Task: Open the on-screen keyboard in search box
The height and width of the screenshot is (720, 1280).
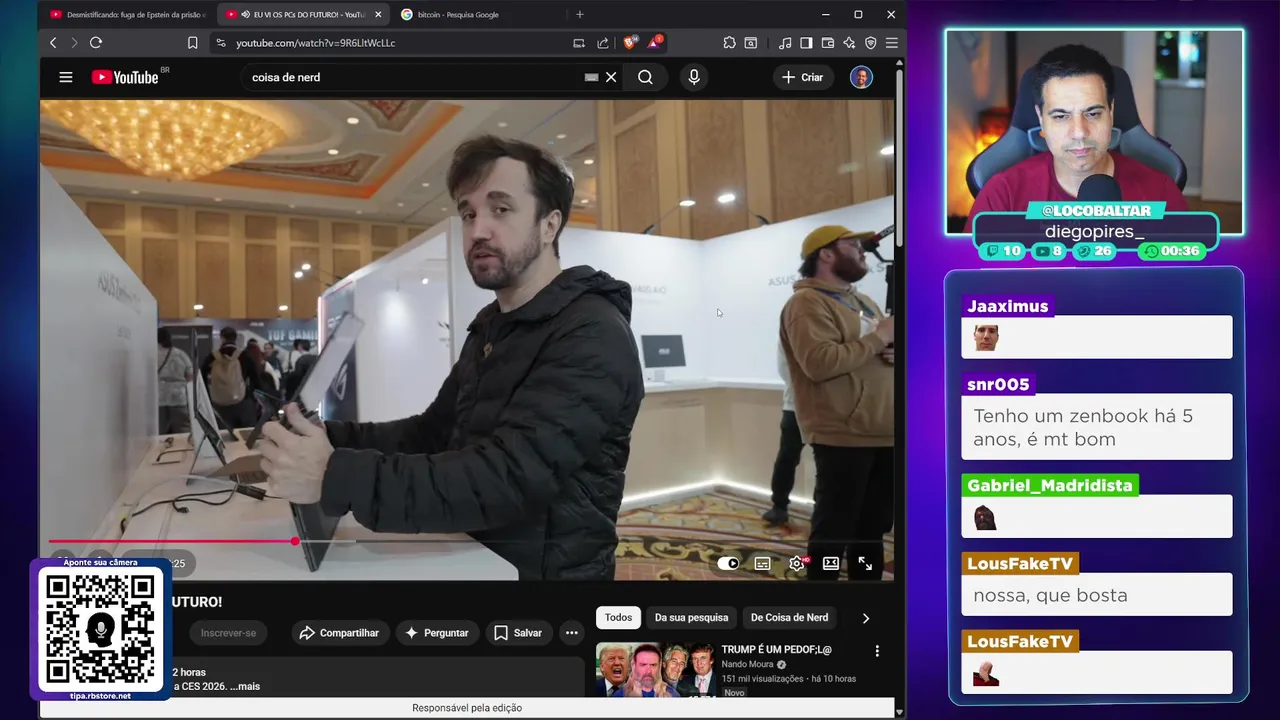Action: point(591,77)
